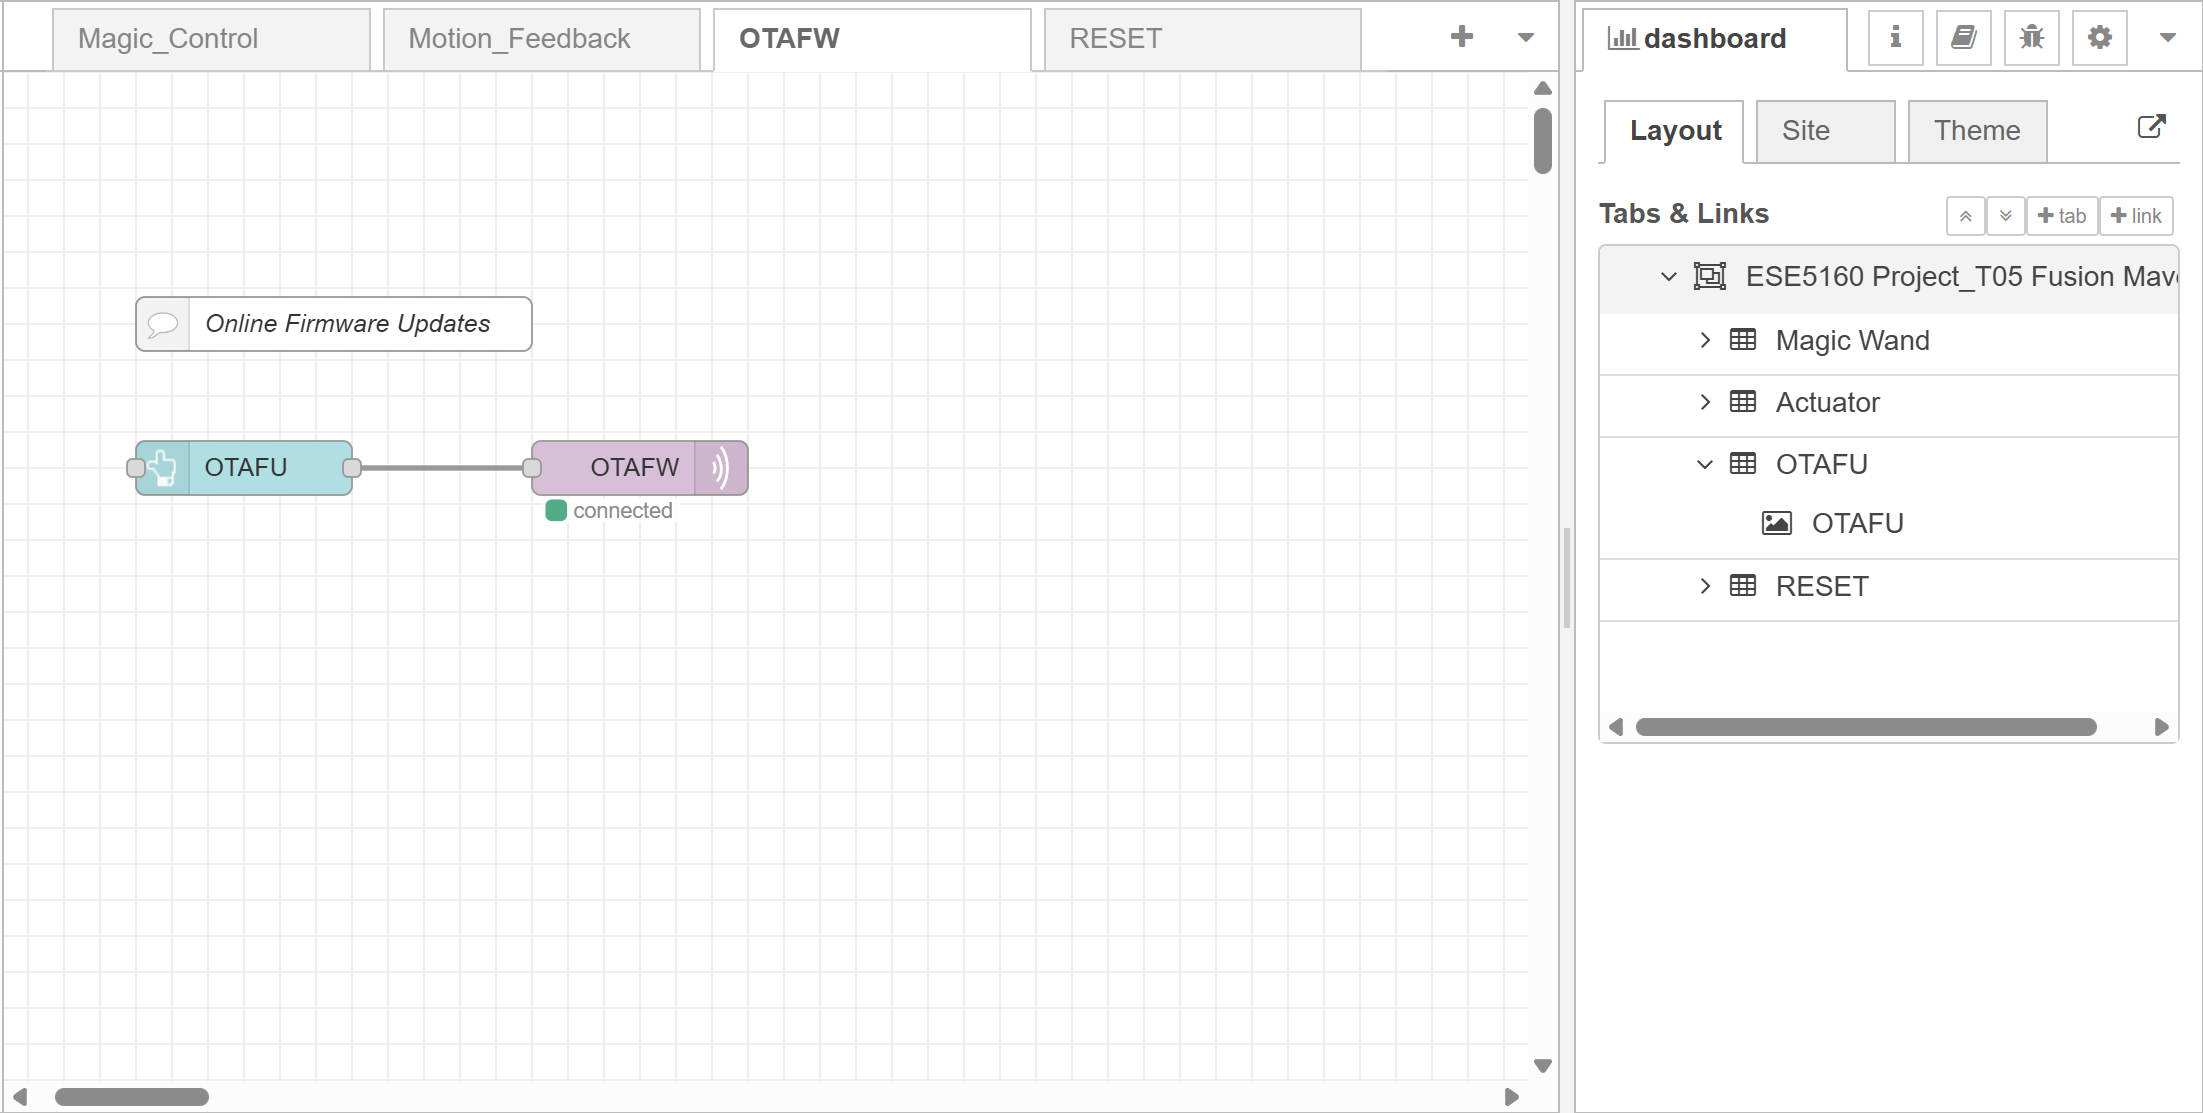The image size is (2203, 1113).
Task: Click the add tab button
Action: [x=2061, y=216]
